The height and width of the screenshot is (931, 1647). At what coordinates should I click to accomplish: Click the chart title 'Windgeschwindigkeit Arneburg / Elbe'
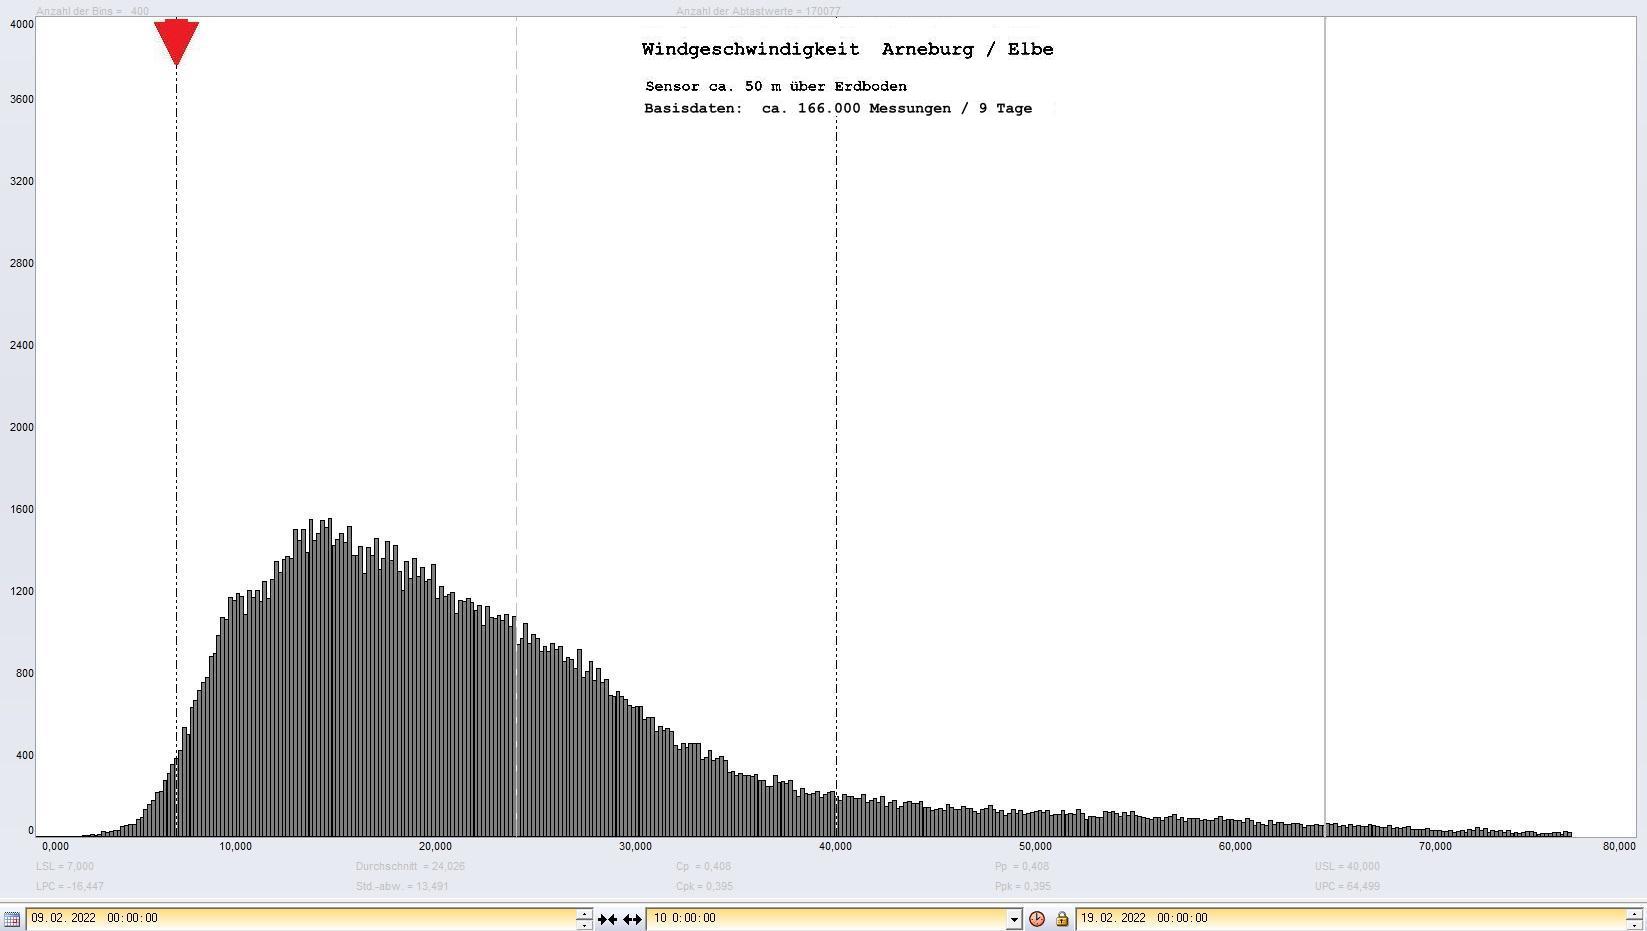click(847, 49)
